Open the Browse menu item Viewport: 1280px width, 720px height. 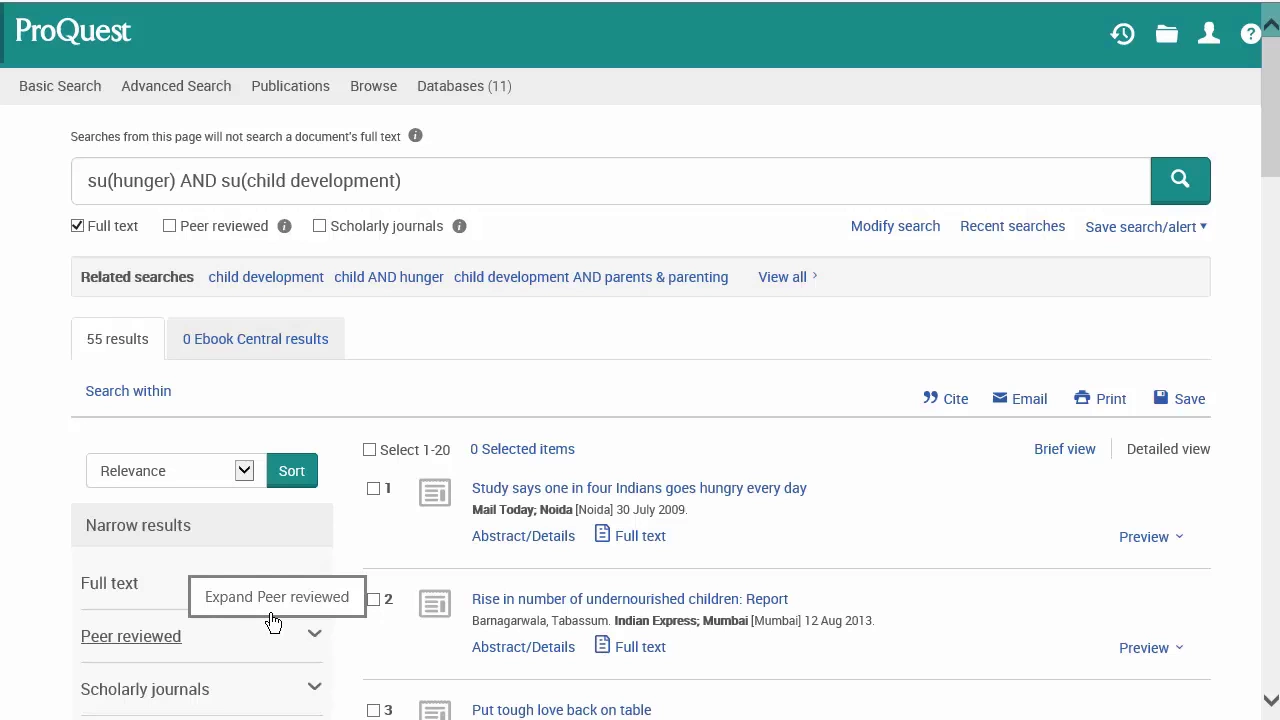point(373,86)
